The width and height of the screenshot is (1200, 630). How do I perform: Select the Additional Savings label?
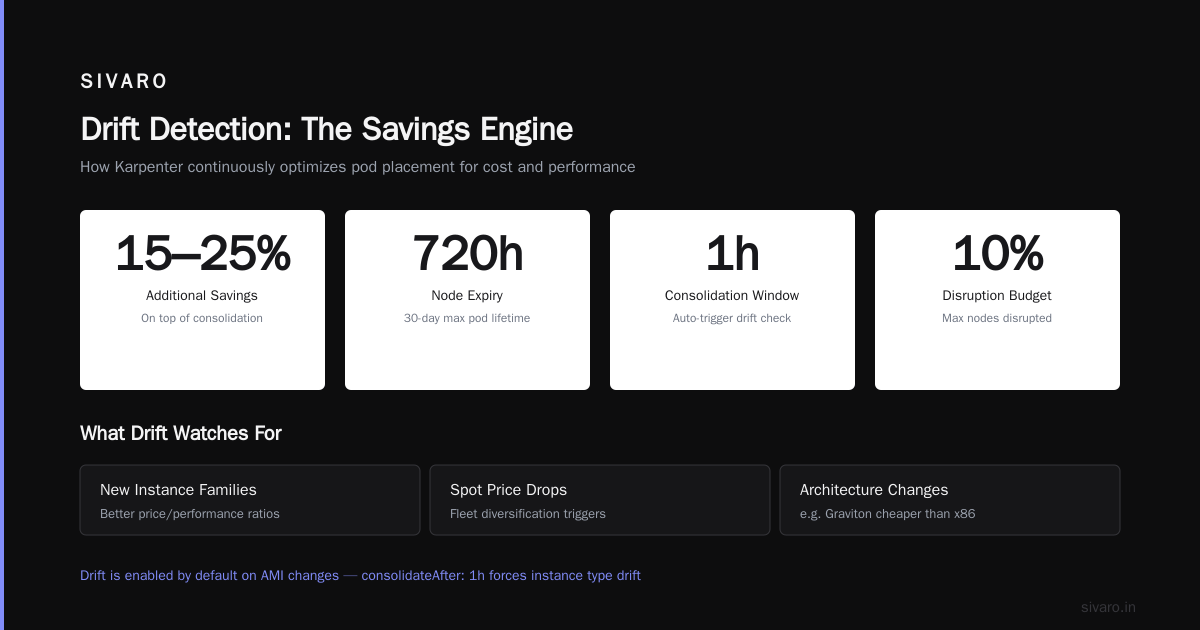point(202,295)
